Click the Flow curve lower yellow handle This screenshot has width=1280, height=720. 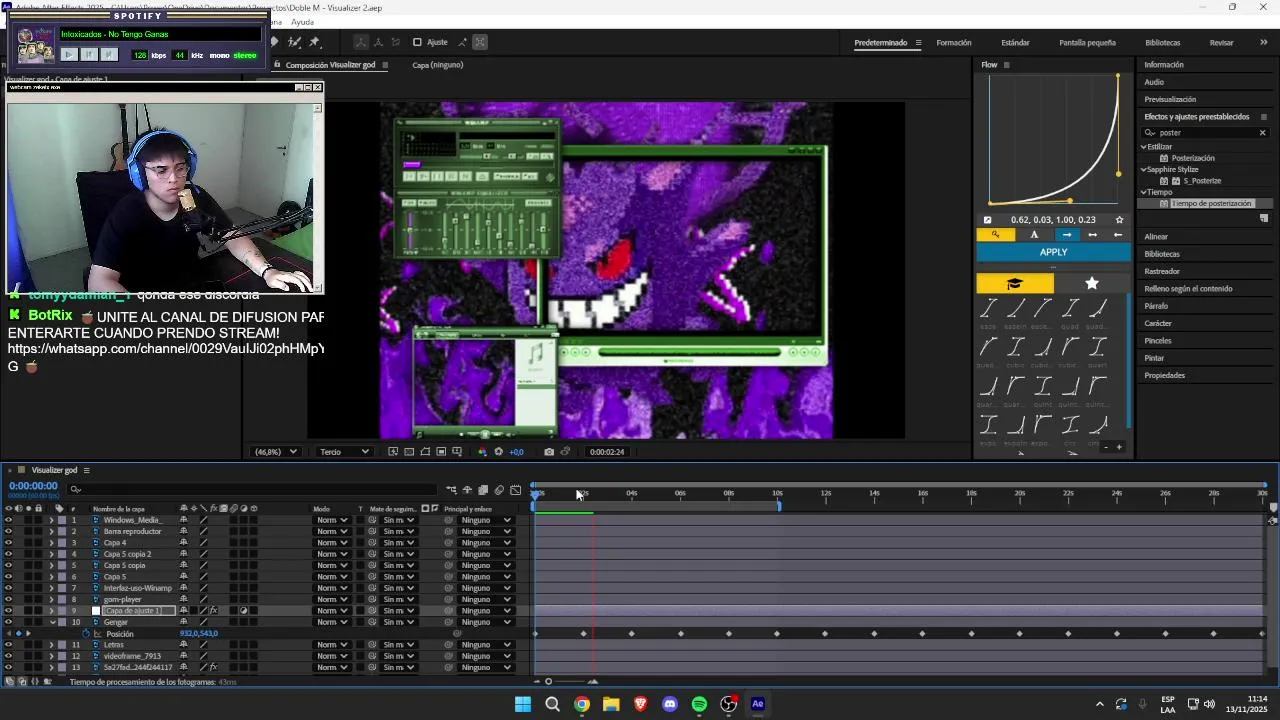(x=1070, y=202)
